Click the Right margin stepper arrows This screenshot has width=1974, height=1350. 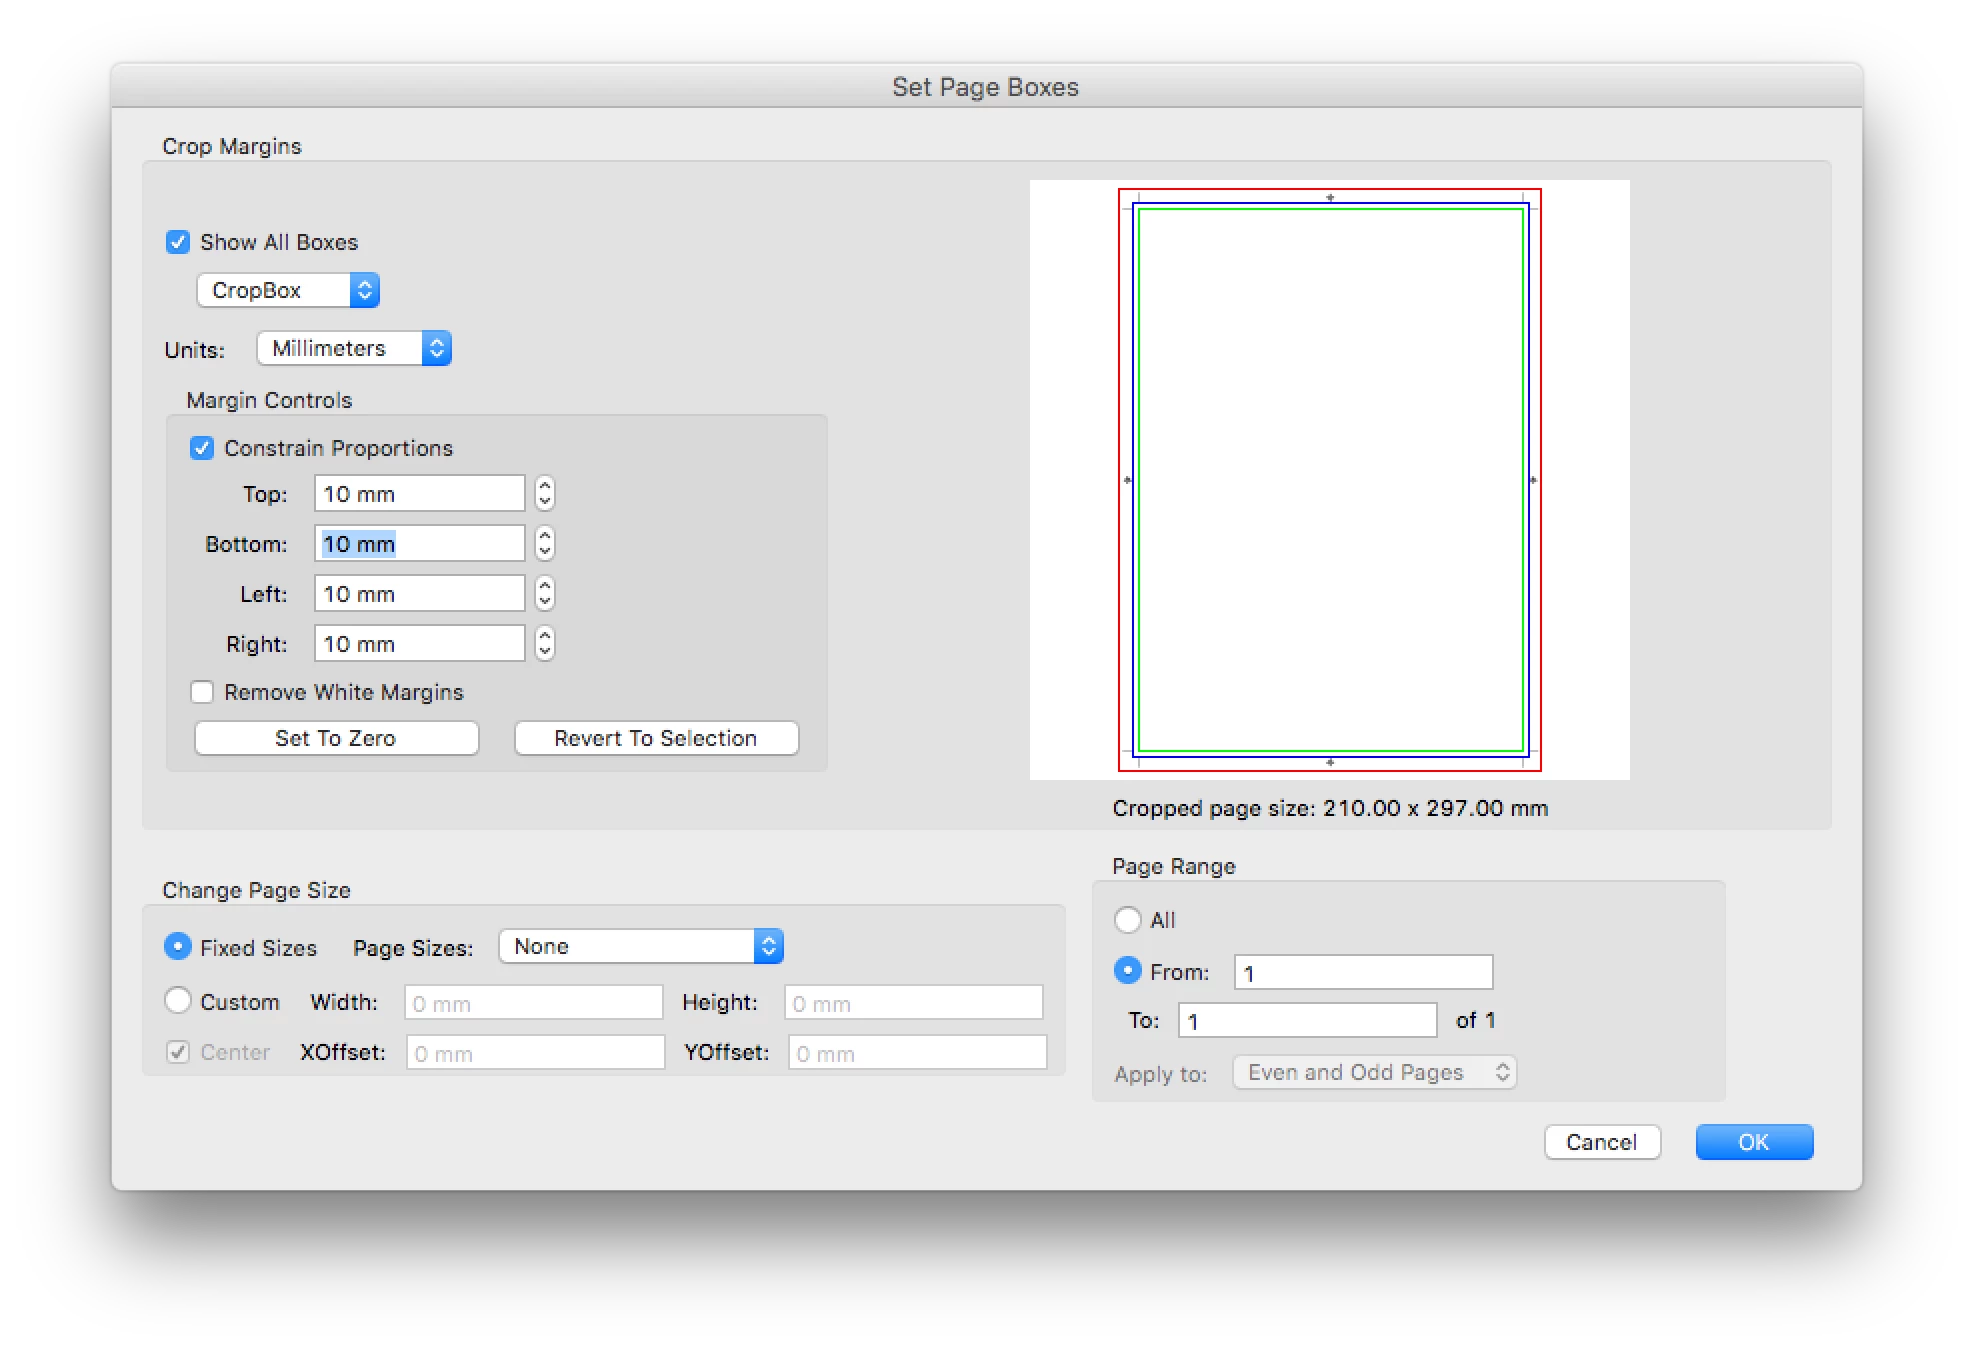544,643
